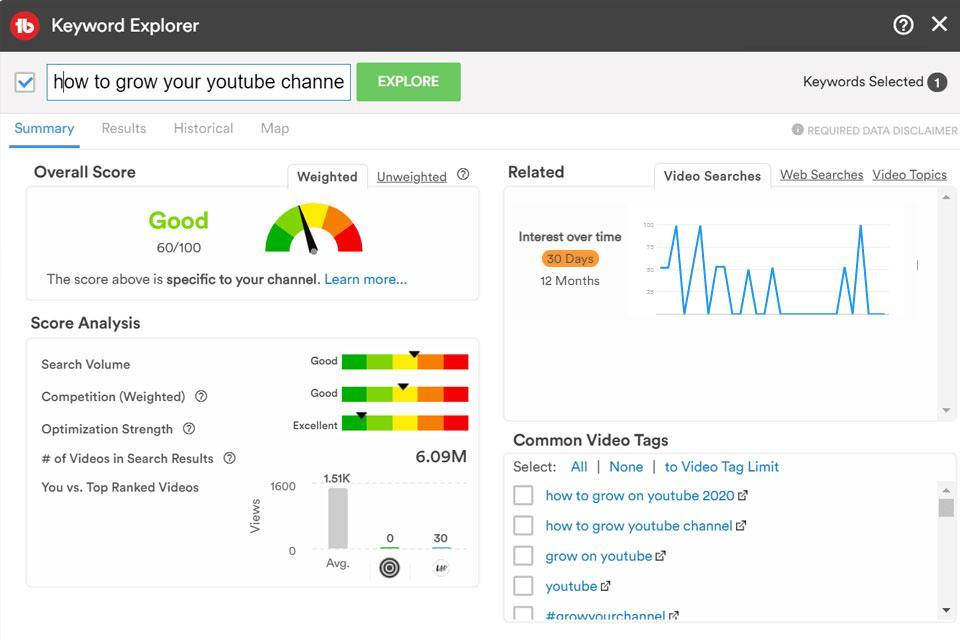960x640 pixels.
Task: Open the help question mark icon in header
Action: click(903, 25)
